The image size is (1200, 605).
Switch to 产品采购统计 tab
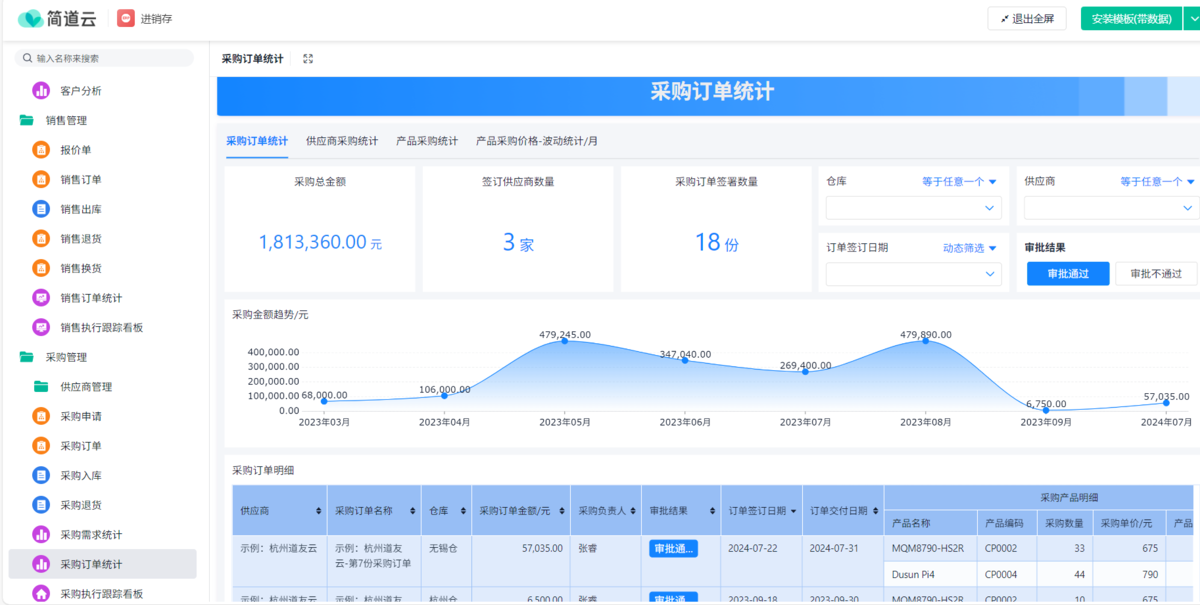[x=427, y=141]
